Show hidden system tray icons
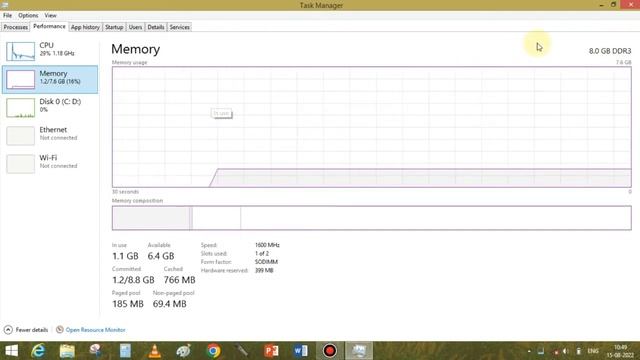The width and height of the screenshot is (640, 360). pos(529,351)
